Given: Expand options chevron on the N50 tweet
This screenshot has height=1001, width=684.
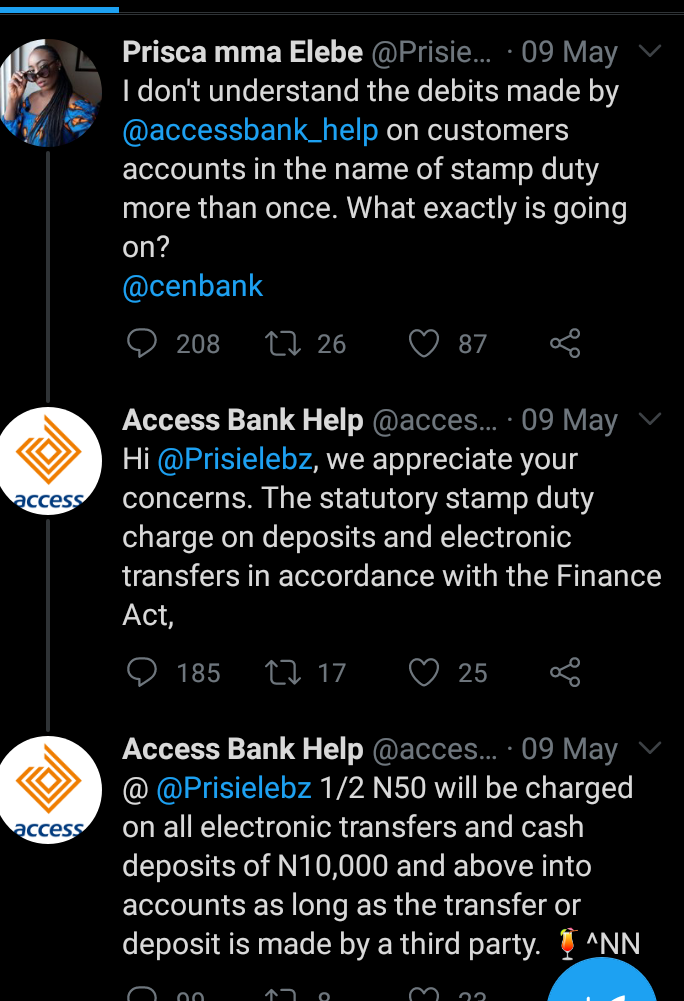Looking at the screenshot, I should [x=650, y=748].
